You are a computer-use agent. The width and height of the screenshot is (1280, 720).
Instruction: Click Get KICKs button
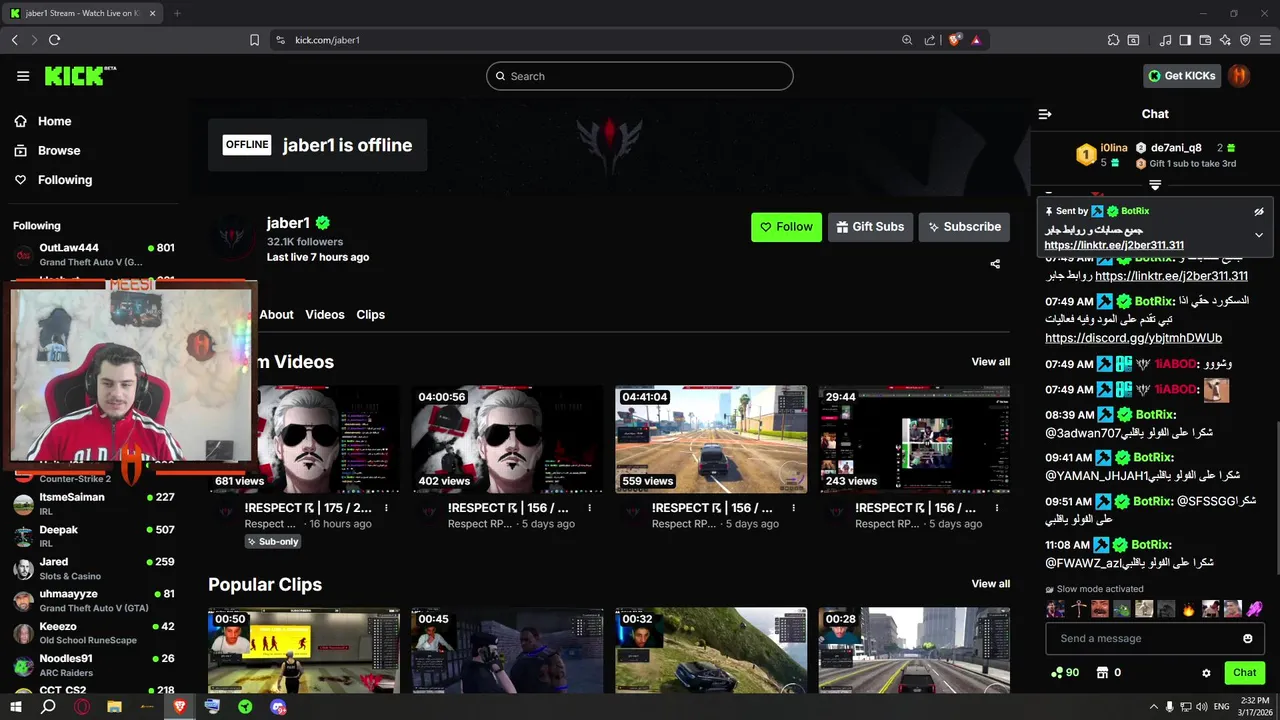[x=1182, y=76]
